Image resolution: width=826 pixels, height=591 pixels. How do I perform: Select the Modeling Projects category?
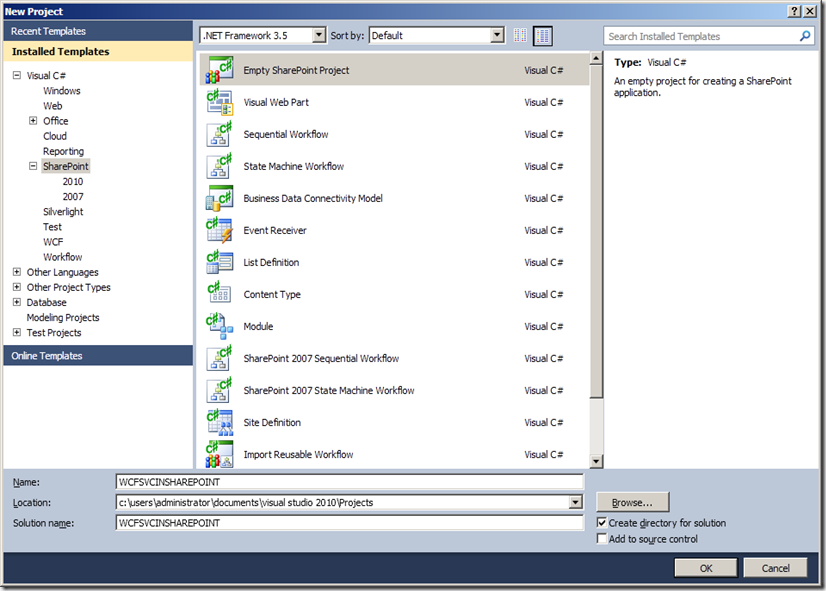pos(63,318)
